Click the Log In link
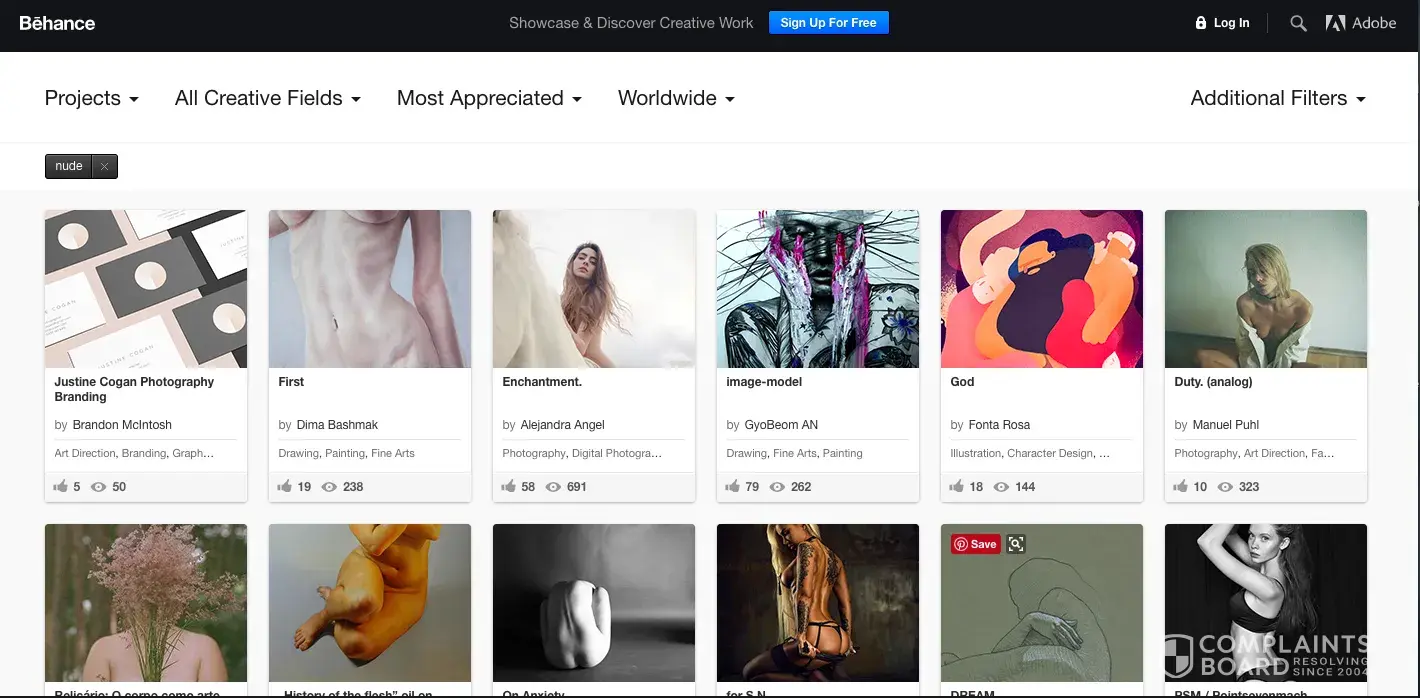The image size is (1420, 698). click(x=1222, y=23)
